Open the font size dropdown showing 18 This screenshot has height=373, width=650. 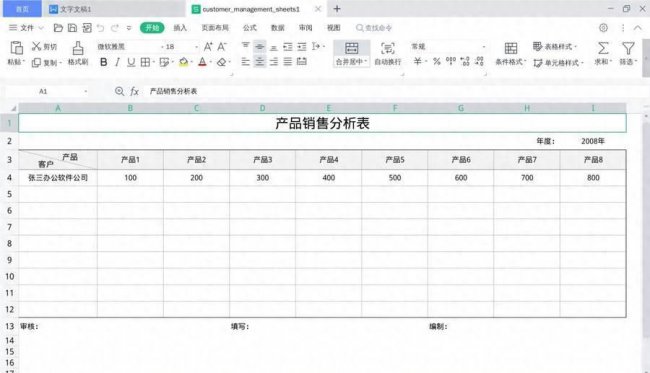182,46
